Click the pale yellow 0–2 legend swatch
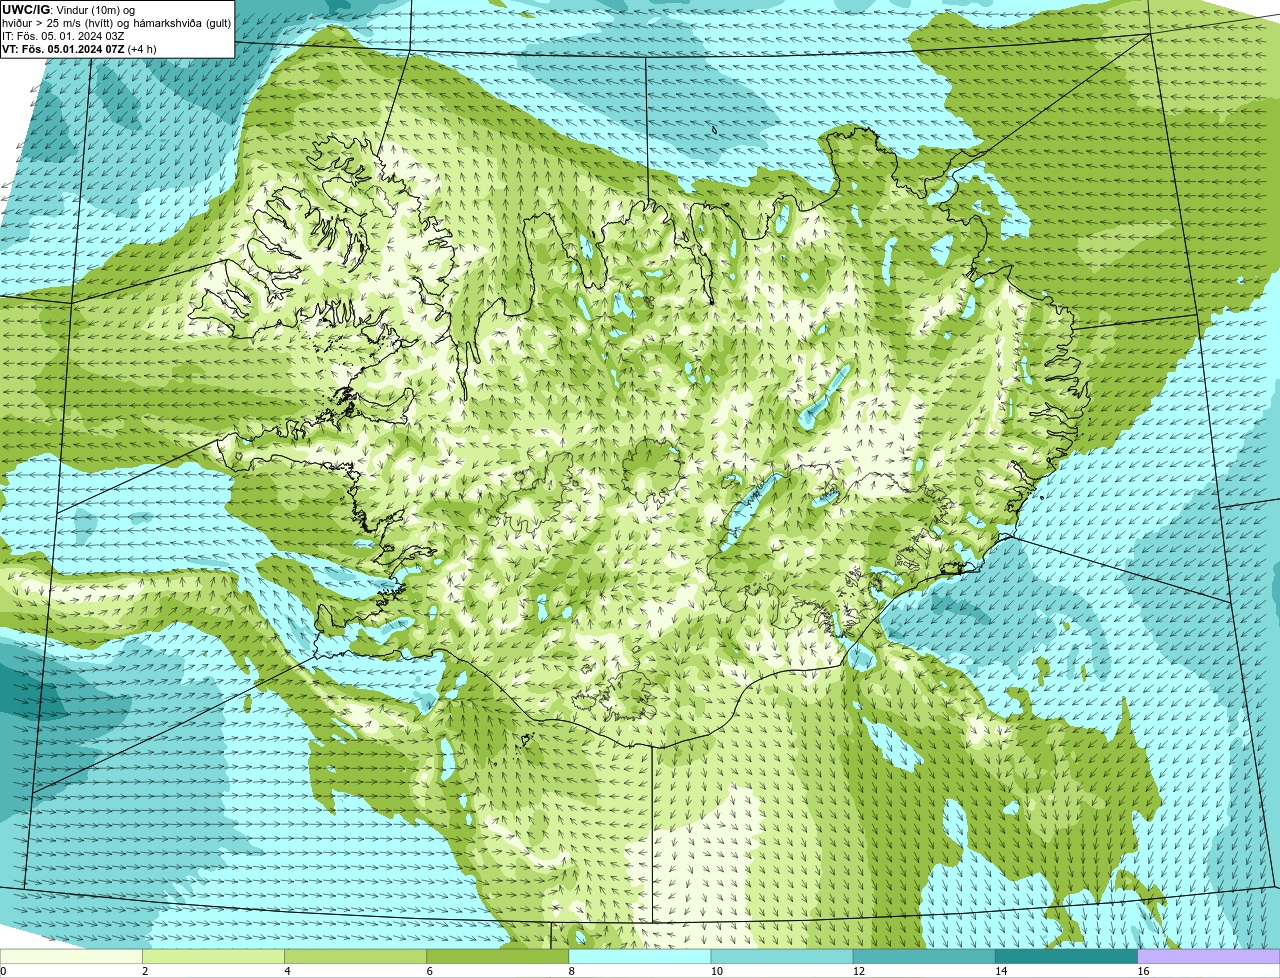This screenshot has width=1280, height=978. (x=71, y=957)
